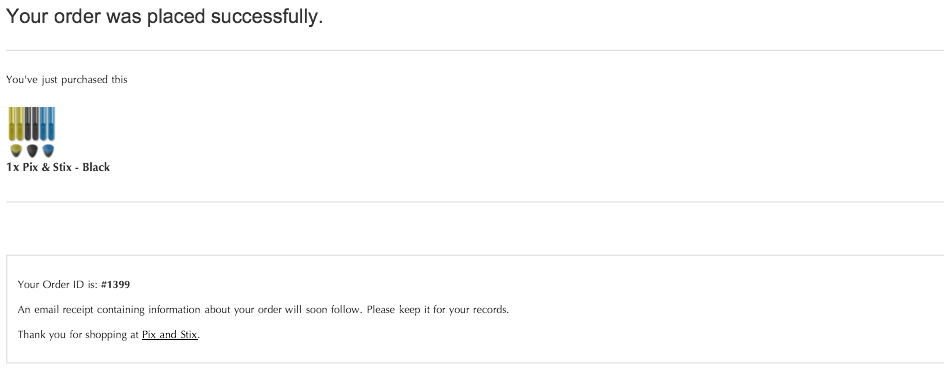This screenshot has width=944, height=387.
Task: Select the blue drumsticks in product image
Action: (x=48, y=124)
